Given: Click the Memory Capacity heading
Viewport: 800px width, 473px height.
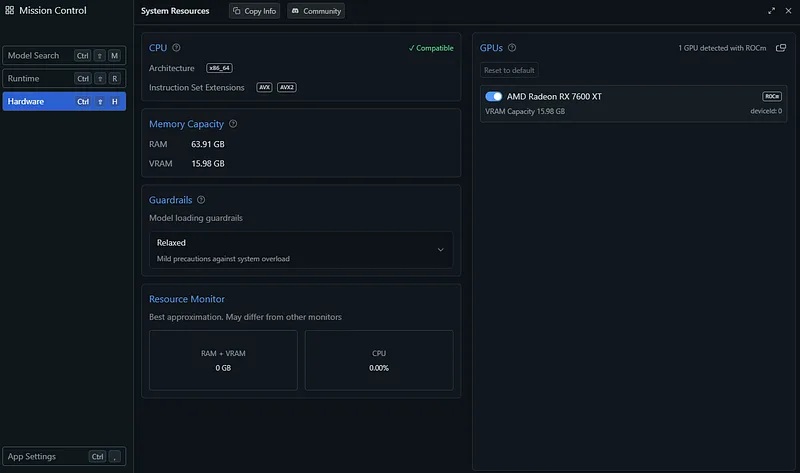Looking at the screenshot, I should [186, 124].
